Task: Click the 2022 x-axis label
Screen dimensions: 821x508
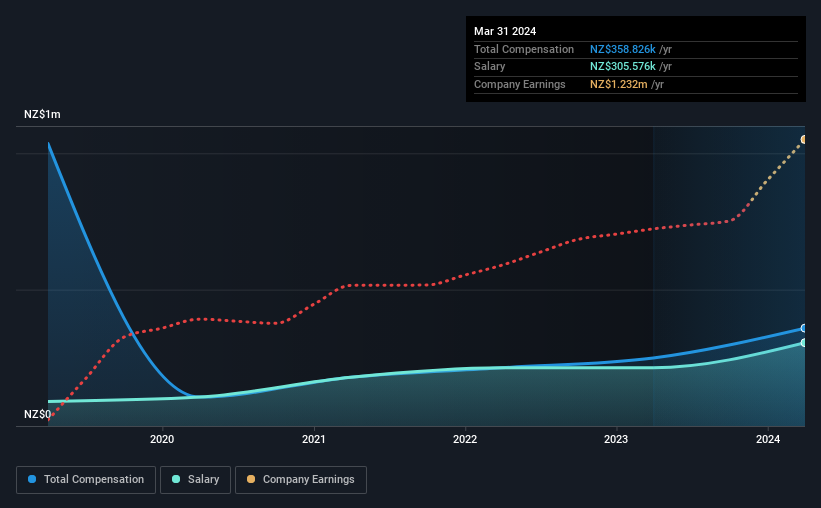Action: click(465, 439)
